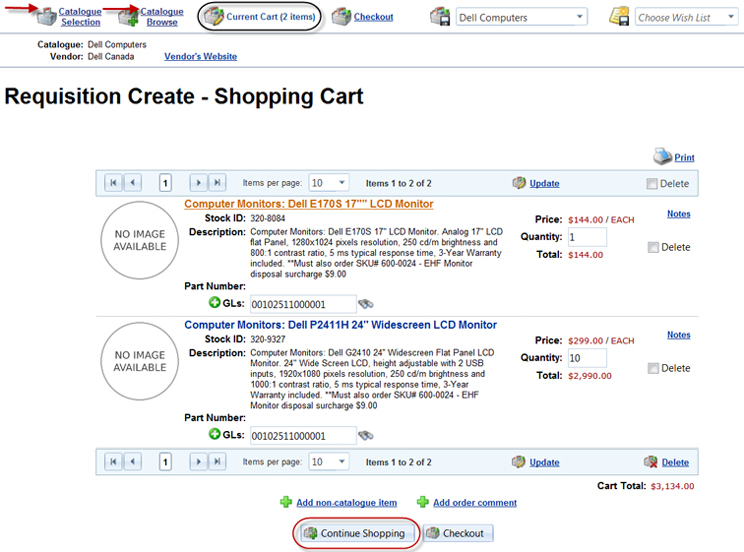Screen dimensions: 744x552
Task: Check Delete box for Dell P2411H monitor
Action: (653, 368)
